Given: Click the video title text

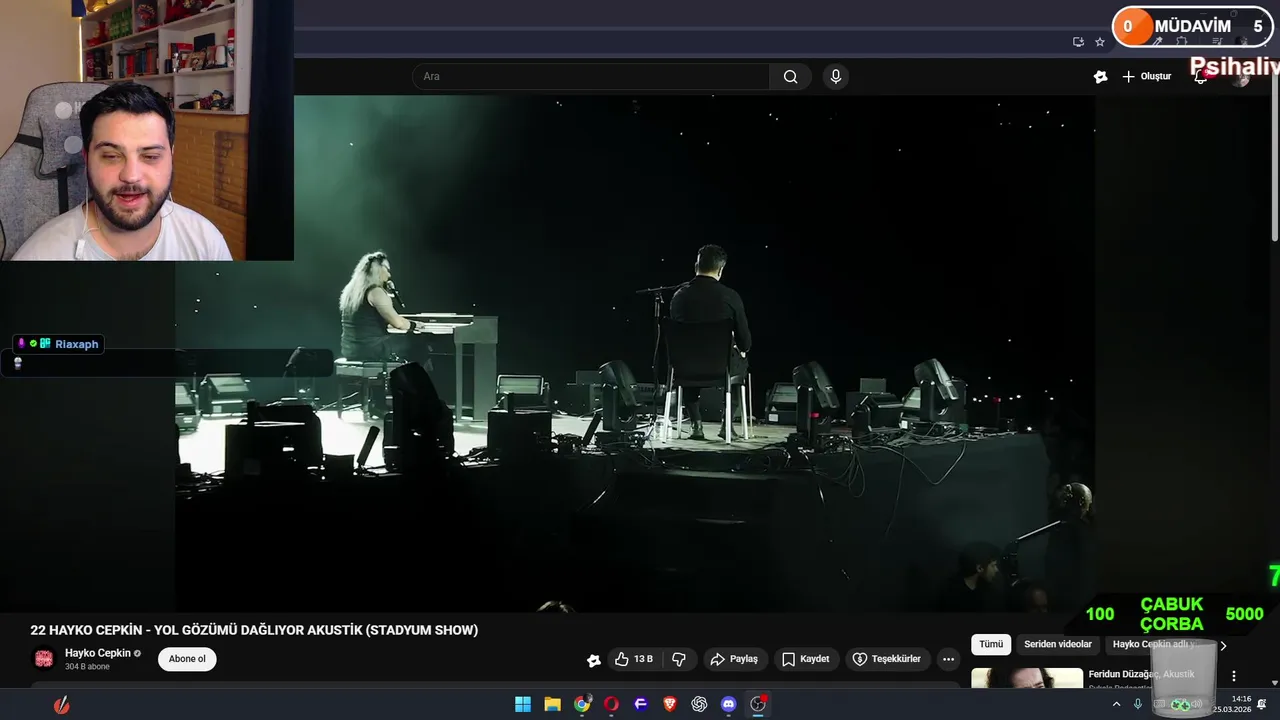Looking at the screenshot, I should [x=254, y=630].
